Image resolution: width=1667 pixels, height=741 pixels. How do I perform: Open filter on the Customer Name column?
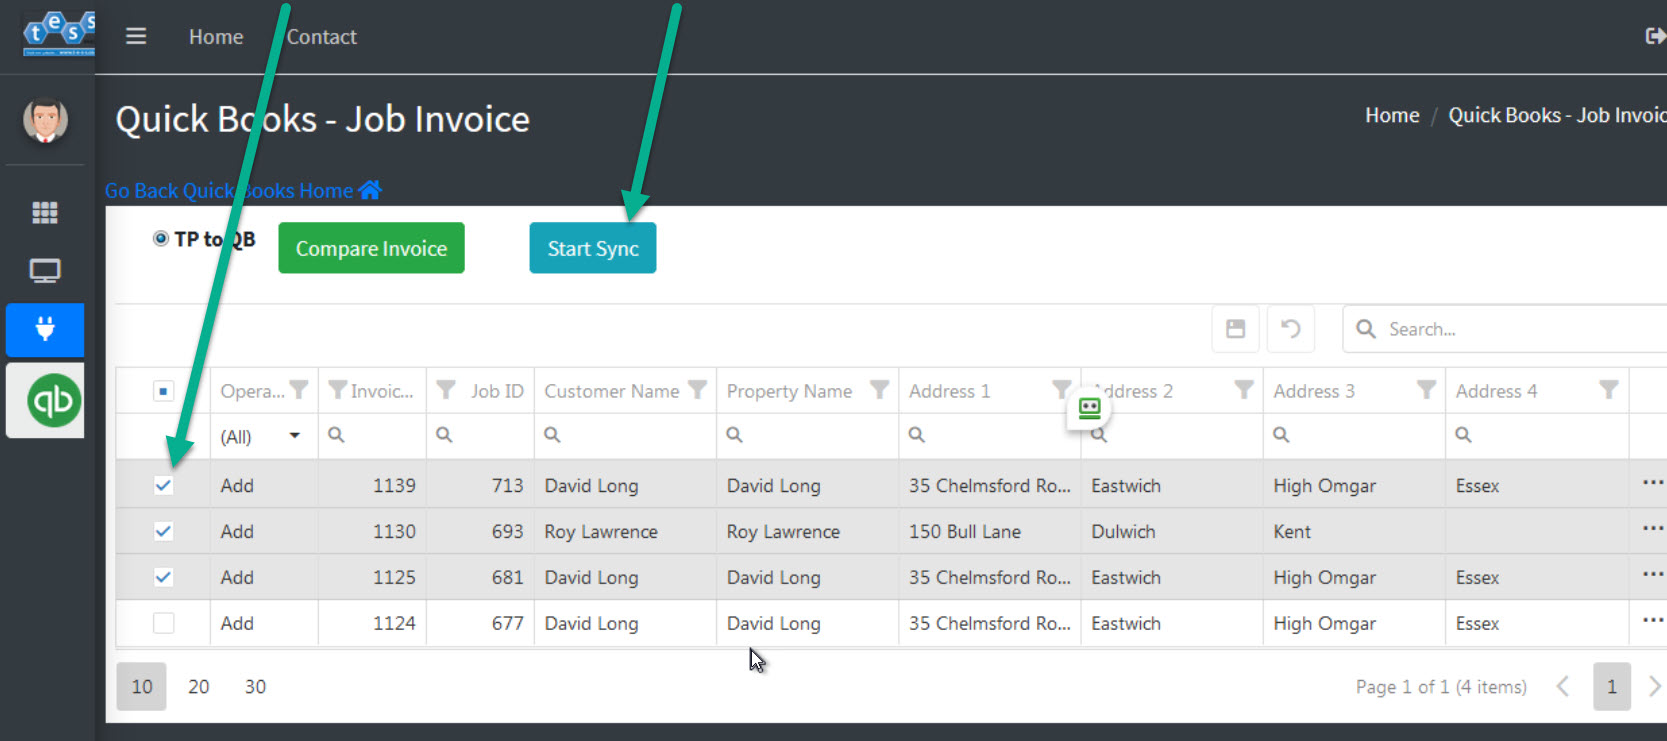tap(697, 390)
